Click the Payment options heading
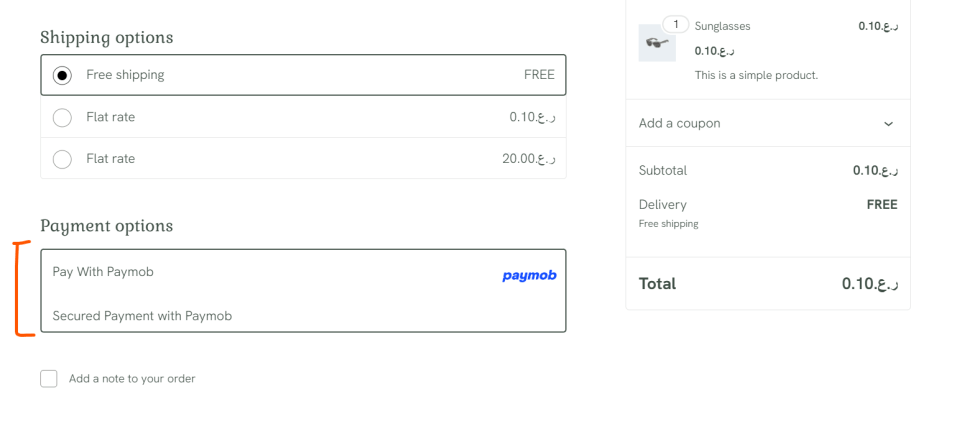The width and height of the screenshot is (980, 424). 106,226
